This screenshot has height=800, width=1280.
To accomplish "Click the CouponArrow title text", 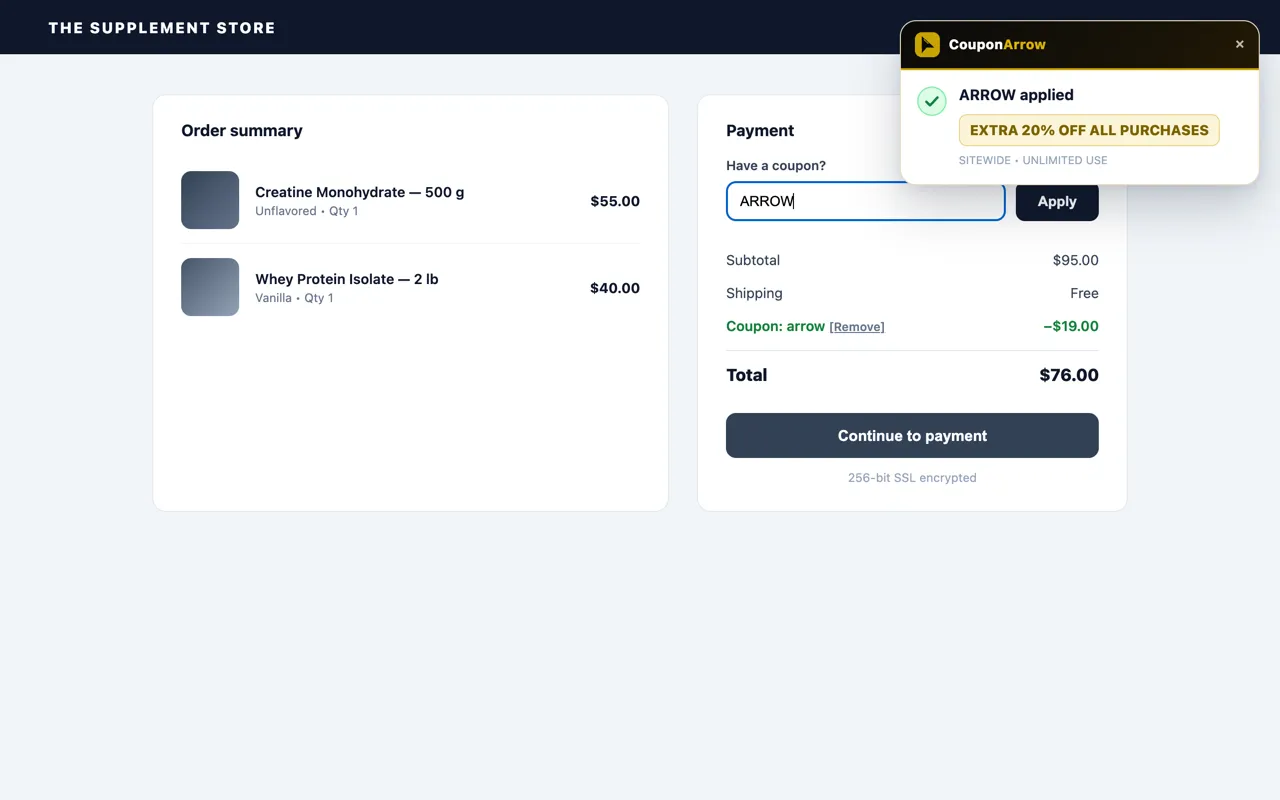I will (x=997, y=44).
